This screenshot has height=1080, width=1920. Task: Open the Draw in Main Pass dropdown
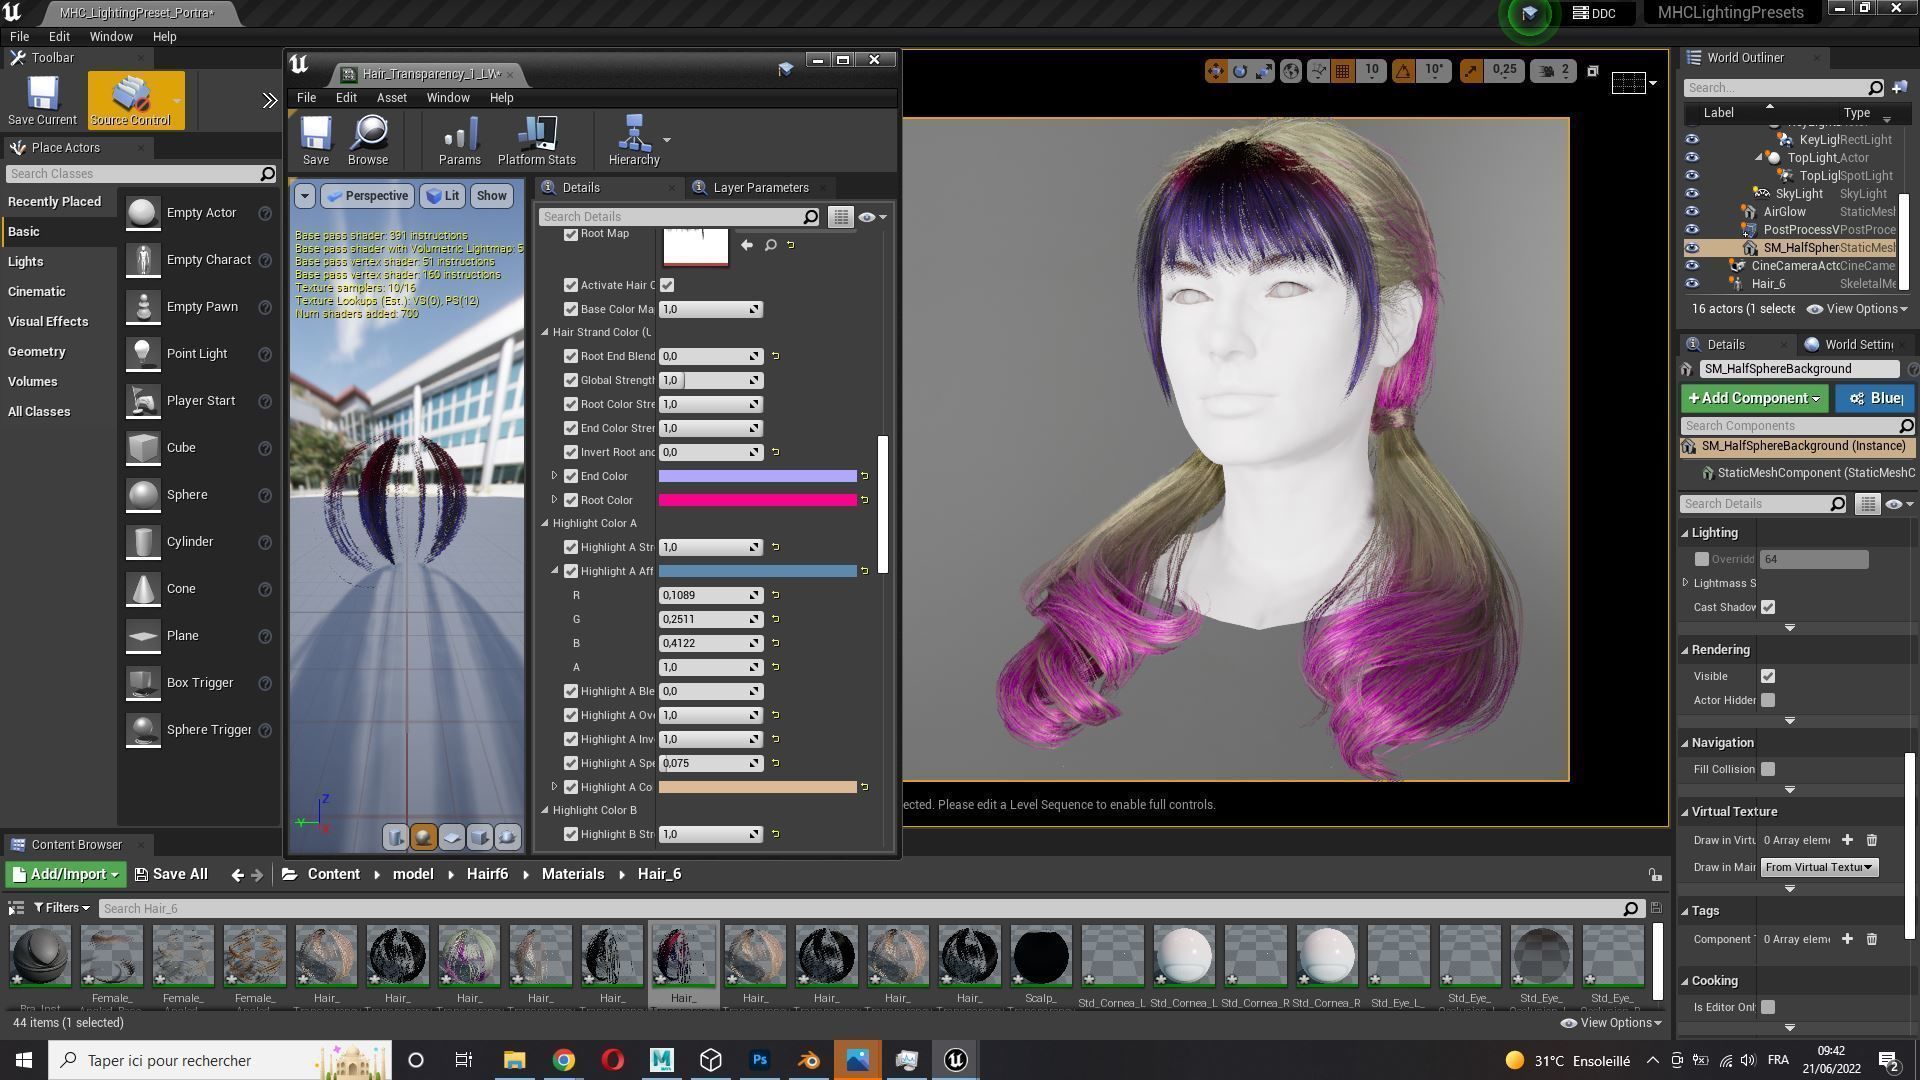coord(1819,867)
